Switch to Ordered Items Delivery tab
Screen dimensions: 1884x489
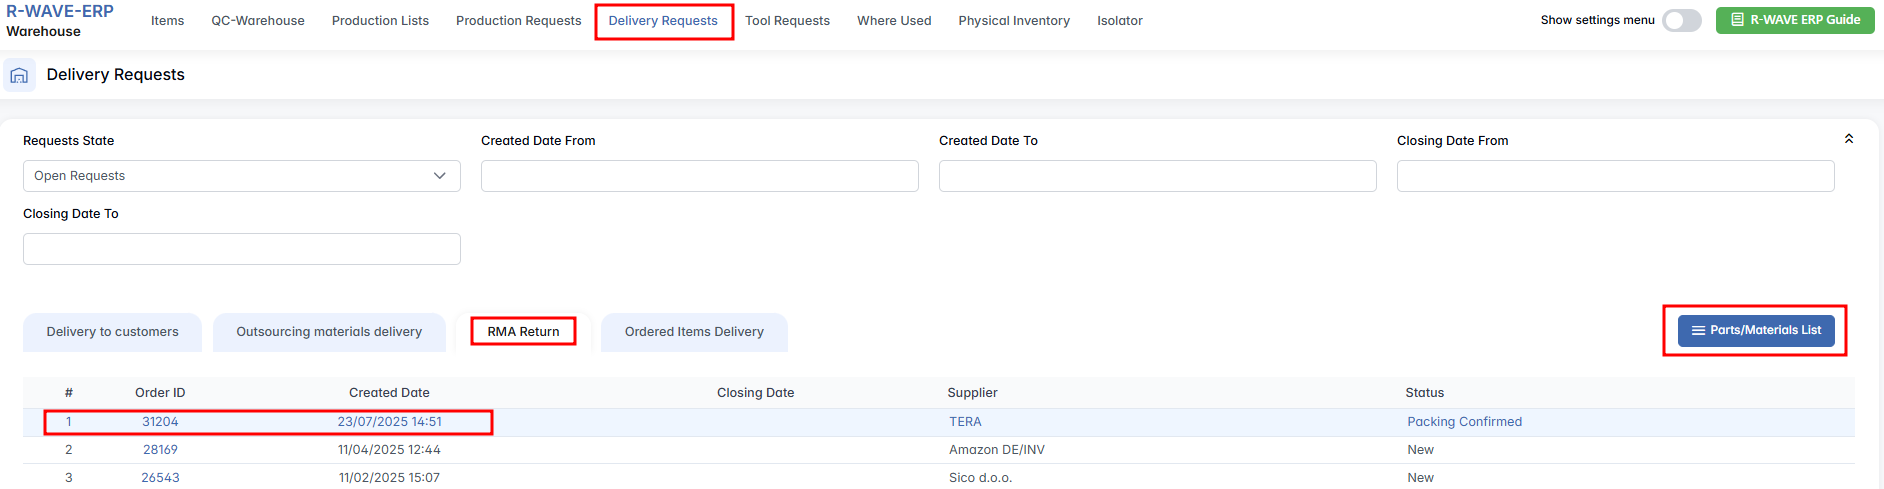(694, 332)
